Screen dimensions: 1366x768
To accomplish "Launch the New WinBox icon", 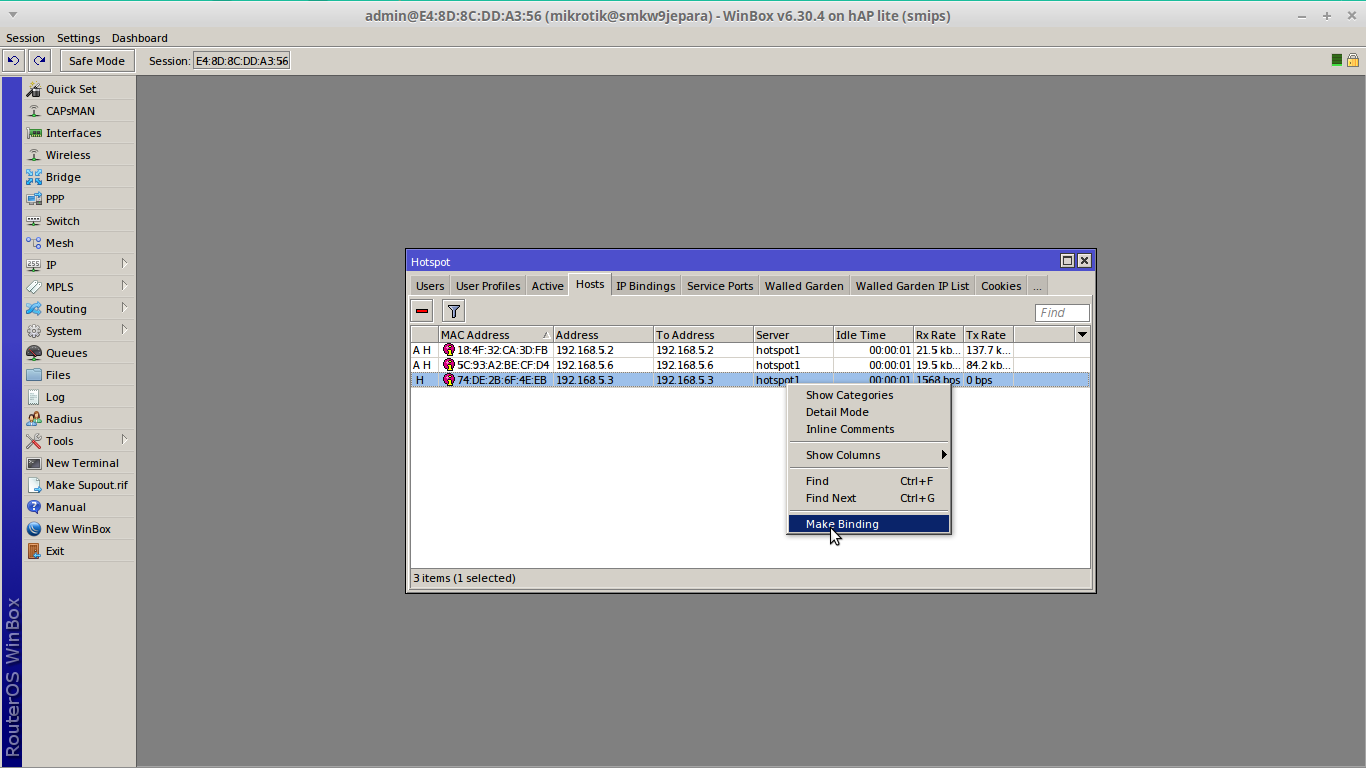I will point(34,529).
